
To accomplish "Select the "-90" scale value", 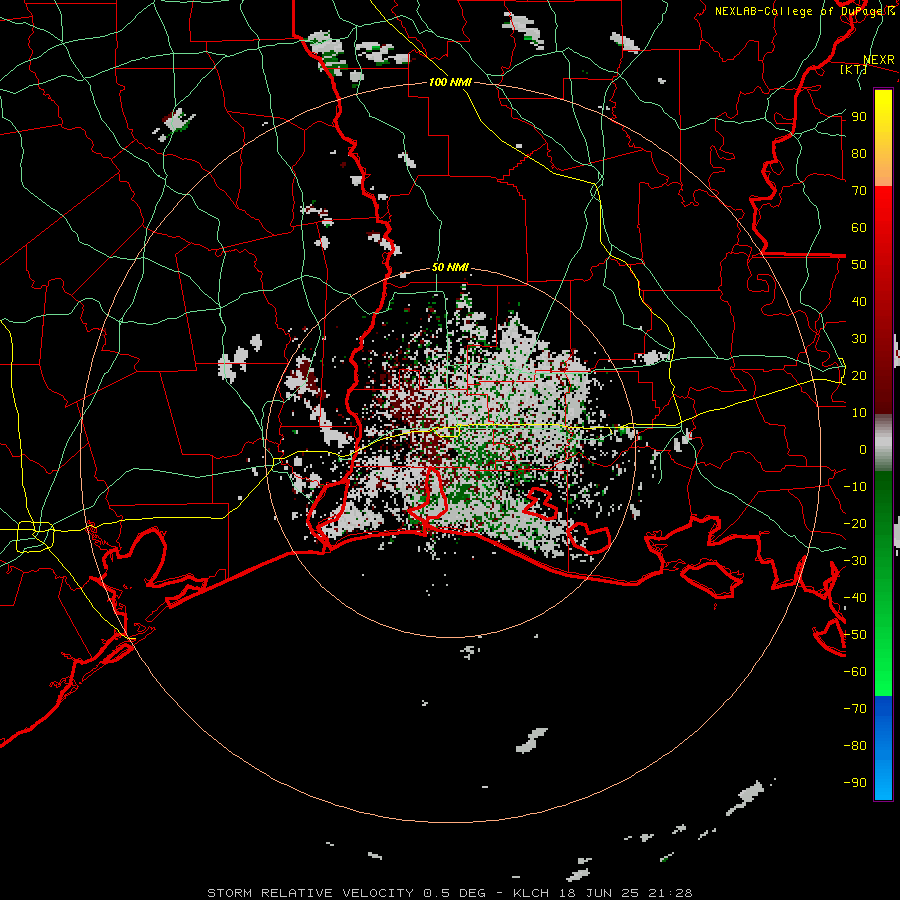I will point(855,783).
